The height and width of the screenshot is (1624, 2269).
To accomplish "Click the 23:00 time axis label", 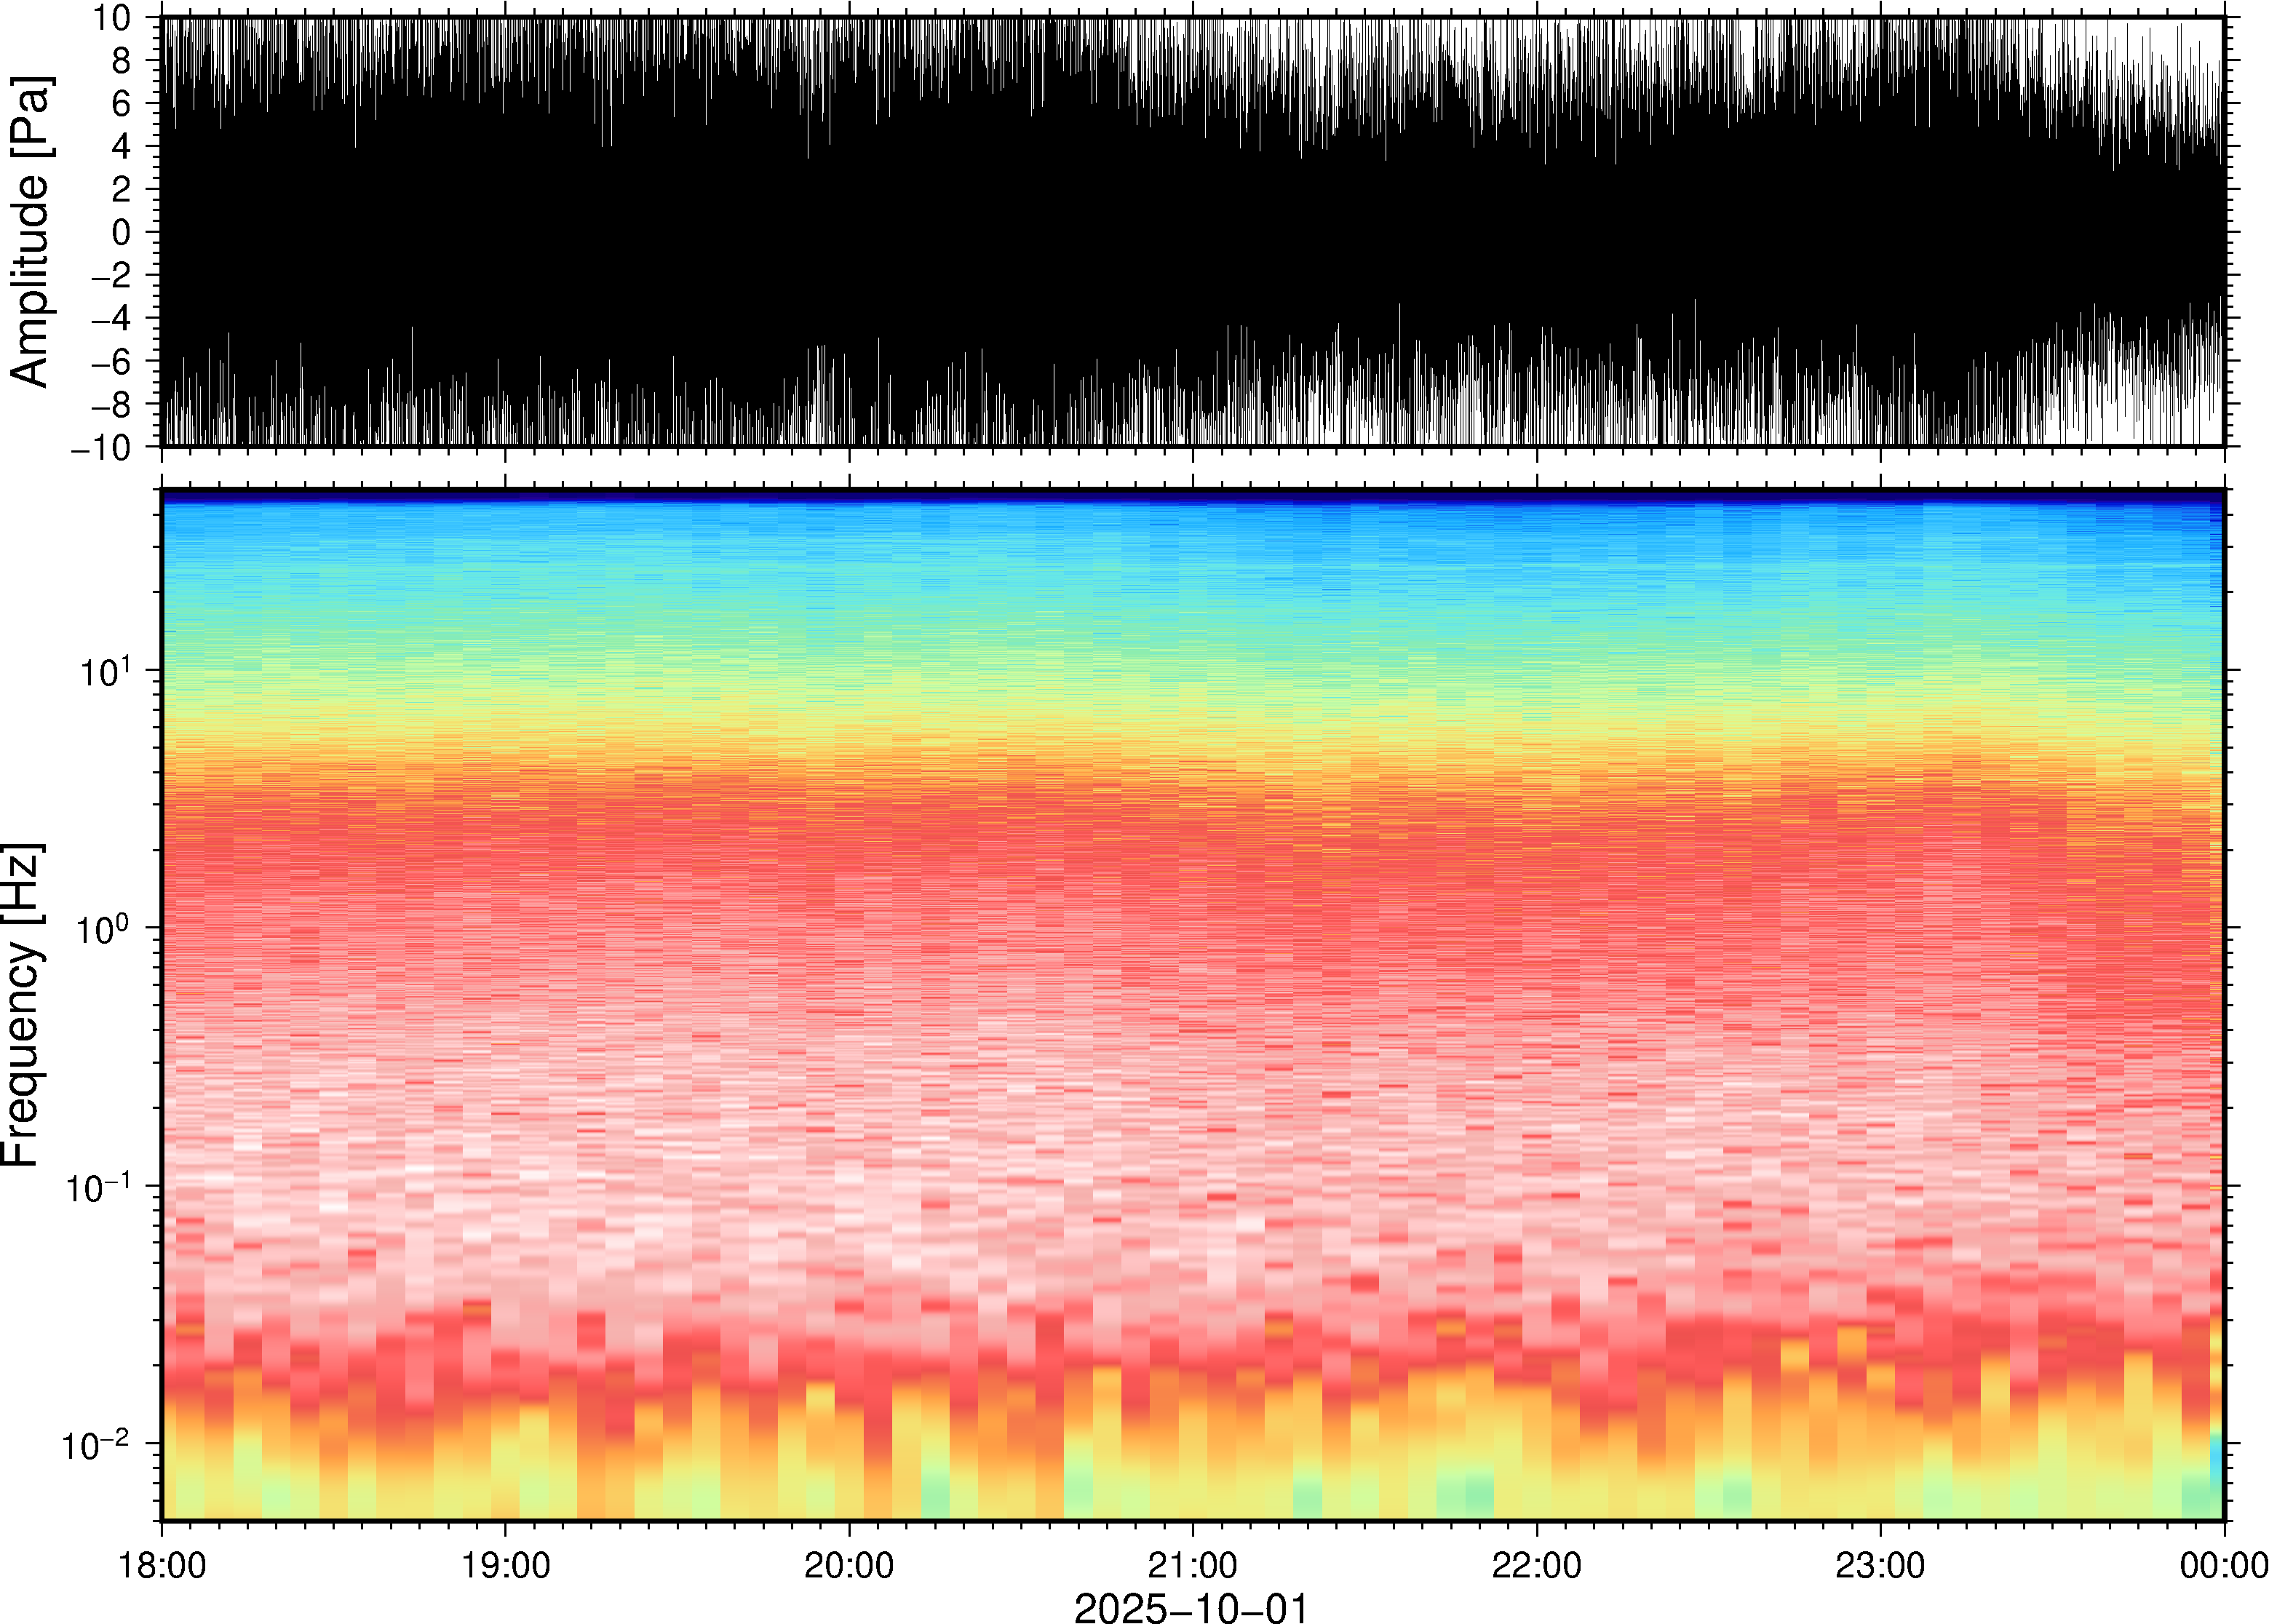I will point(1879,1565).
